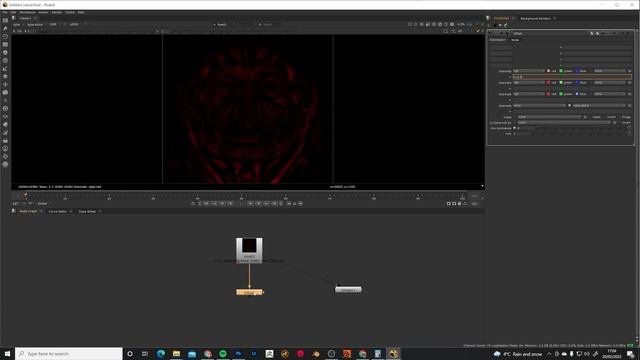640x360 pixels.
Task: Open fourth channels dropdown set to none
Action: [x=540, y=105]
